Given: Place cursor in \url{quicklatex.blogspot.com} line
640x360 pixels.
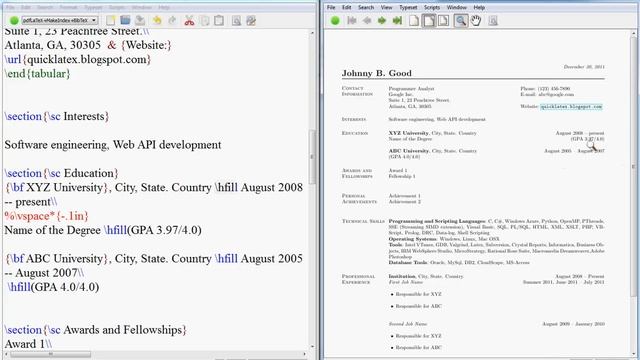Looking at the screenshot, I should (x=78, y=60).
